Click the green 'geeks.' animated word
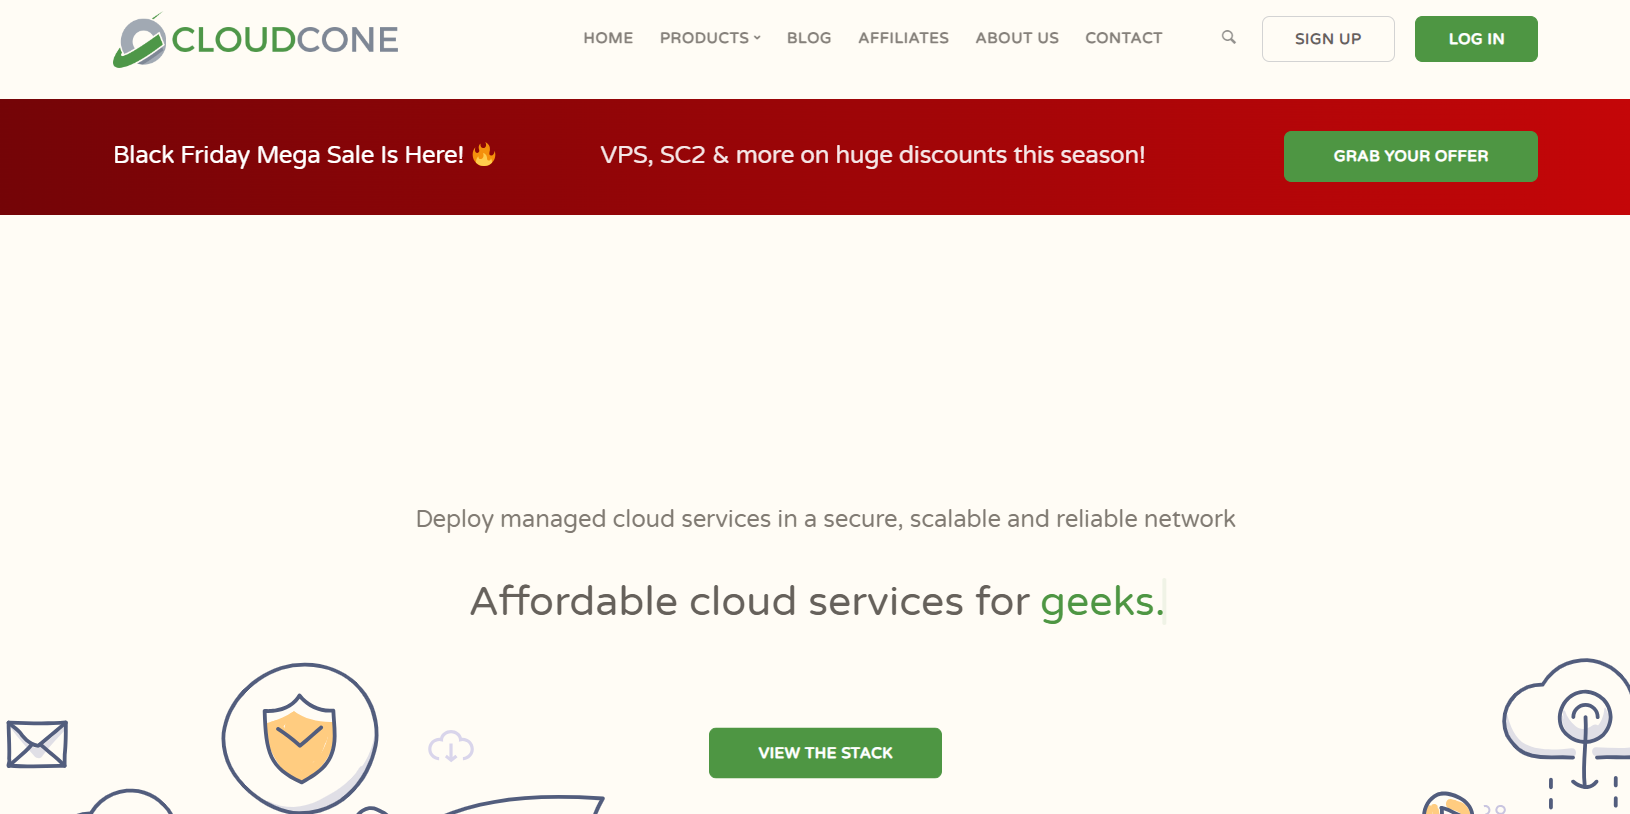 [x=1102, y=602]
